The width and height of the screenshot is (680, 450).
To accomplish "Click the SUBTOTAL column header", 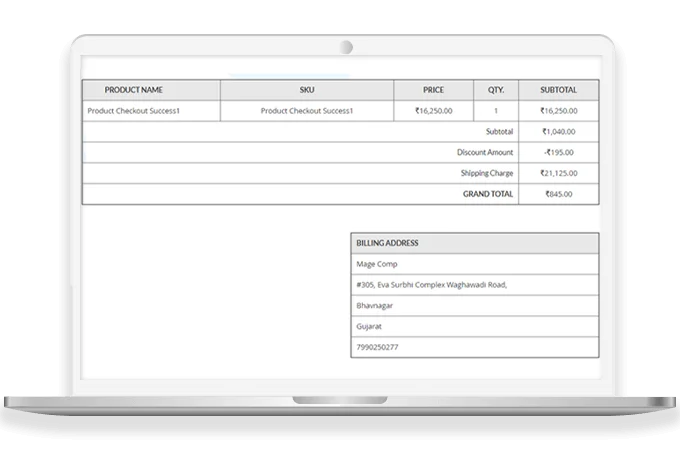I will (x=558, y=90).
